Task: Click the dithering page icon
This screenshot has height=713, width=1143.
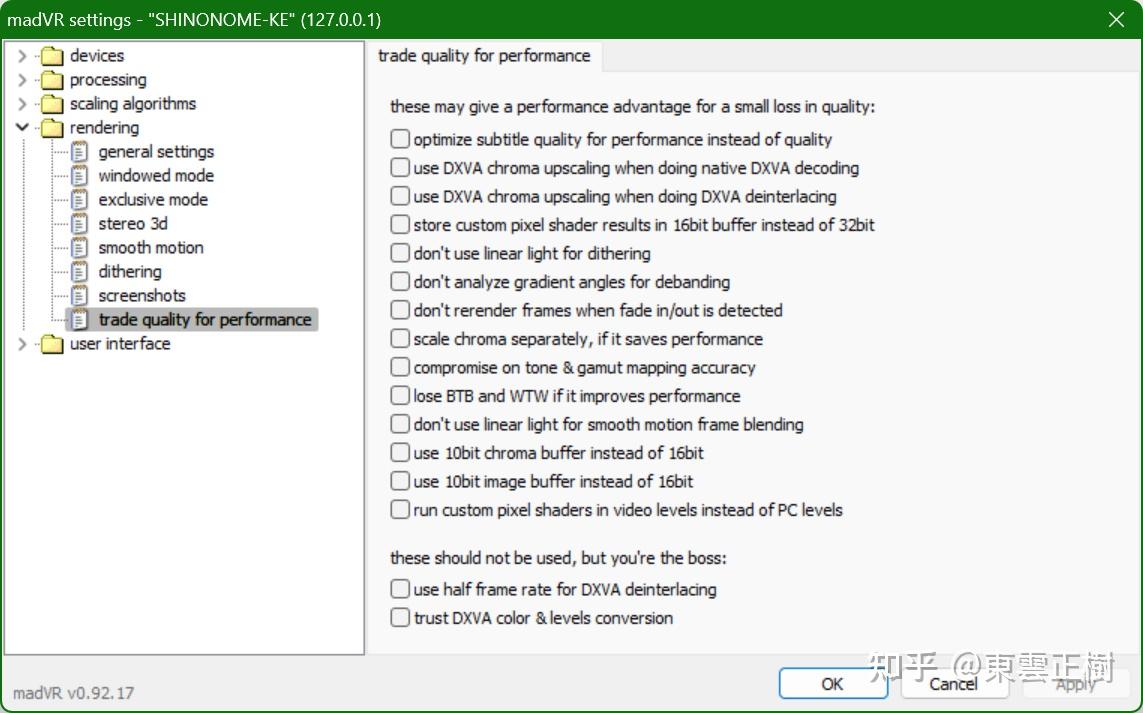Action: (x=79, y=272)
